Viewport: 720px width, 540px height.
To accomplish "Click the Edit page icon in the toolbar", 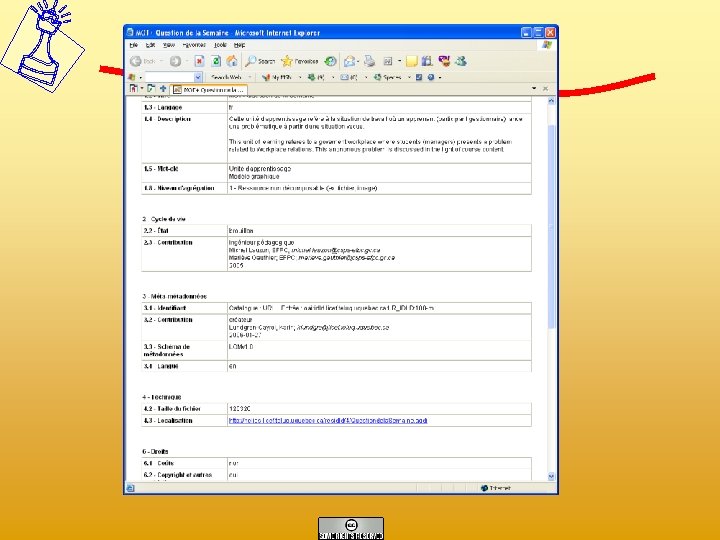I will coord(388,61).
